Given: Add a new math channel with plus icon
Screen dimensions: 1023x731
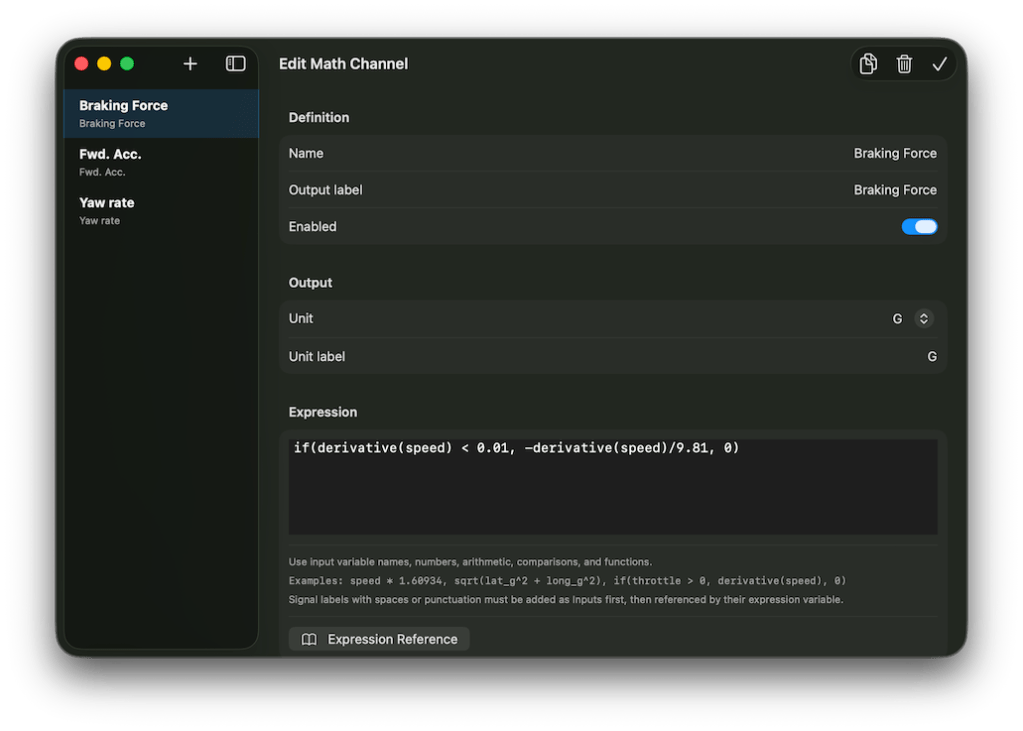Looking at the screenshot, I should pyautogui.click(x=190, y=64).
